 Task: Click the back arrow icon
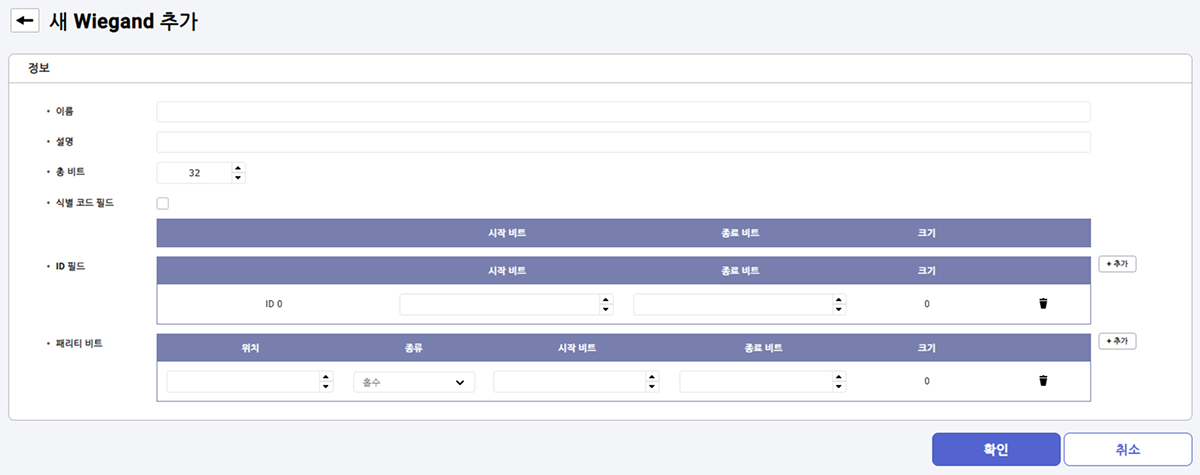coord(24,21)
